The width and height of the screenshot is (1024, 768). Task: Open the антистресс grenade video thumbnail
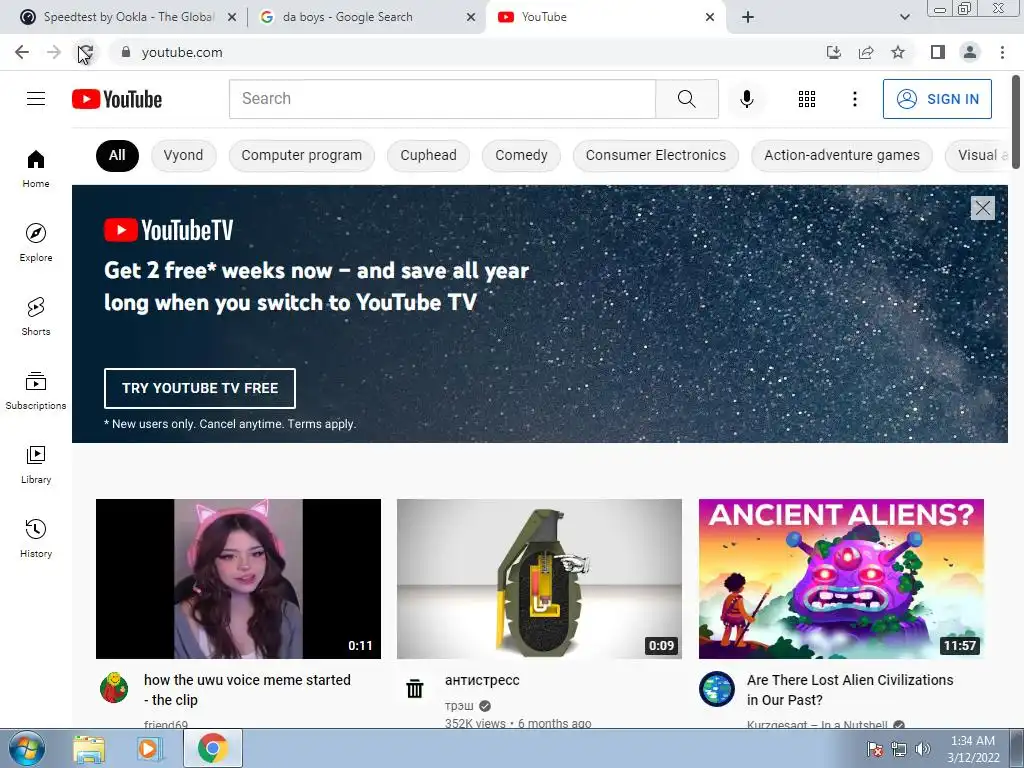click(x=539, y=579)
